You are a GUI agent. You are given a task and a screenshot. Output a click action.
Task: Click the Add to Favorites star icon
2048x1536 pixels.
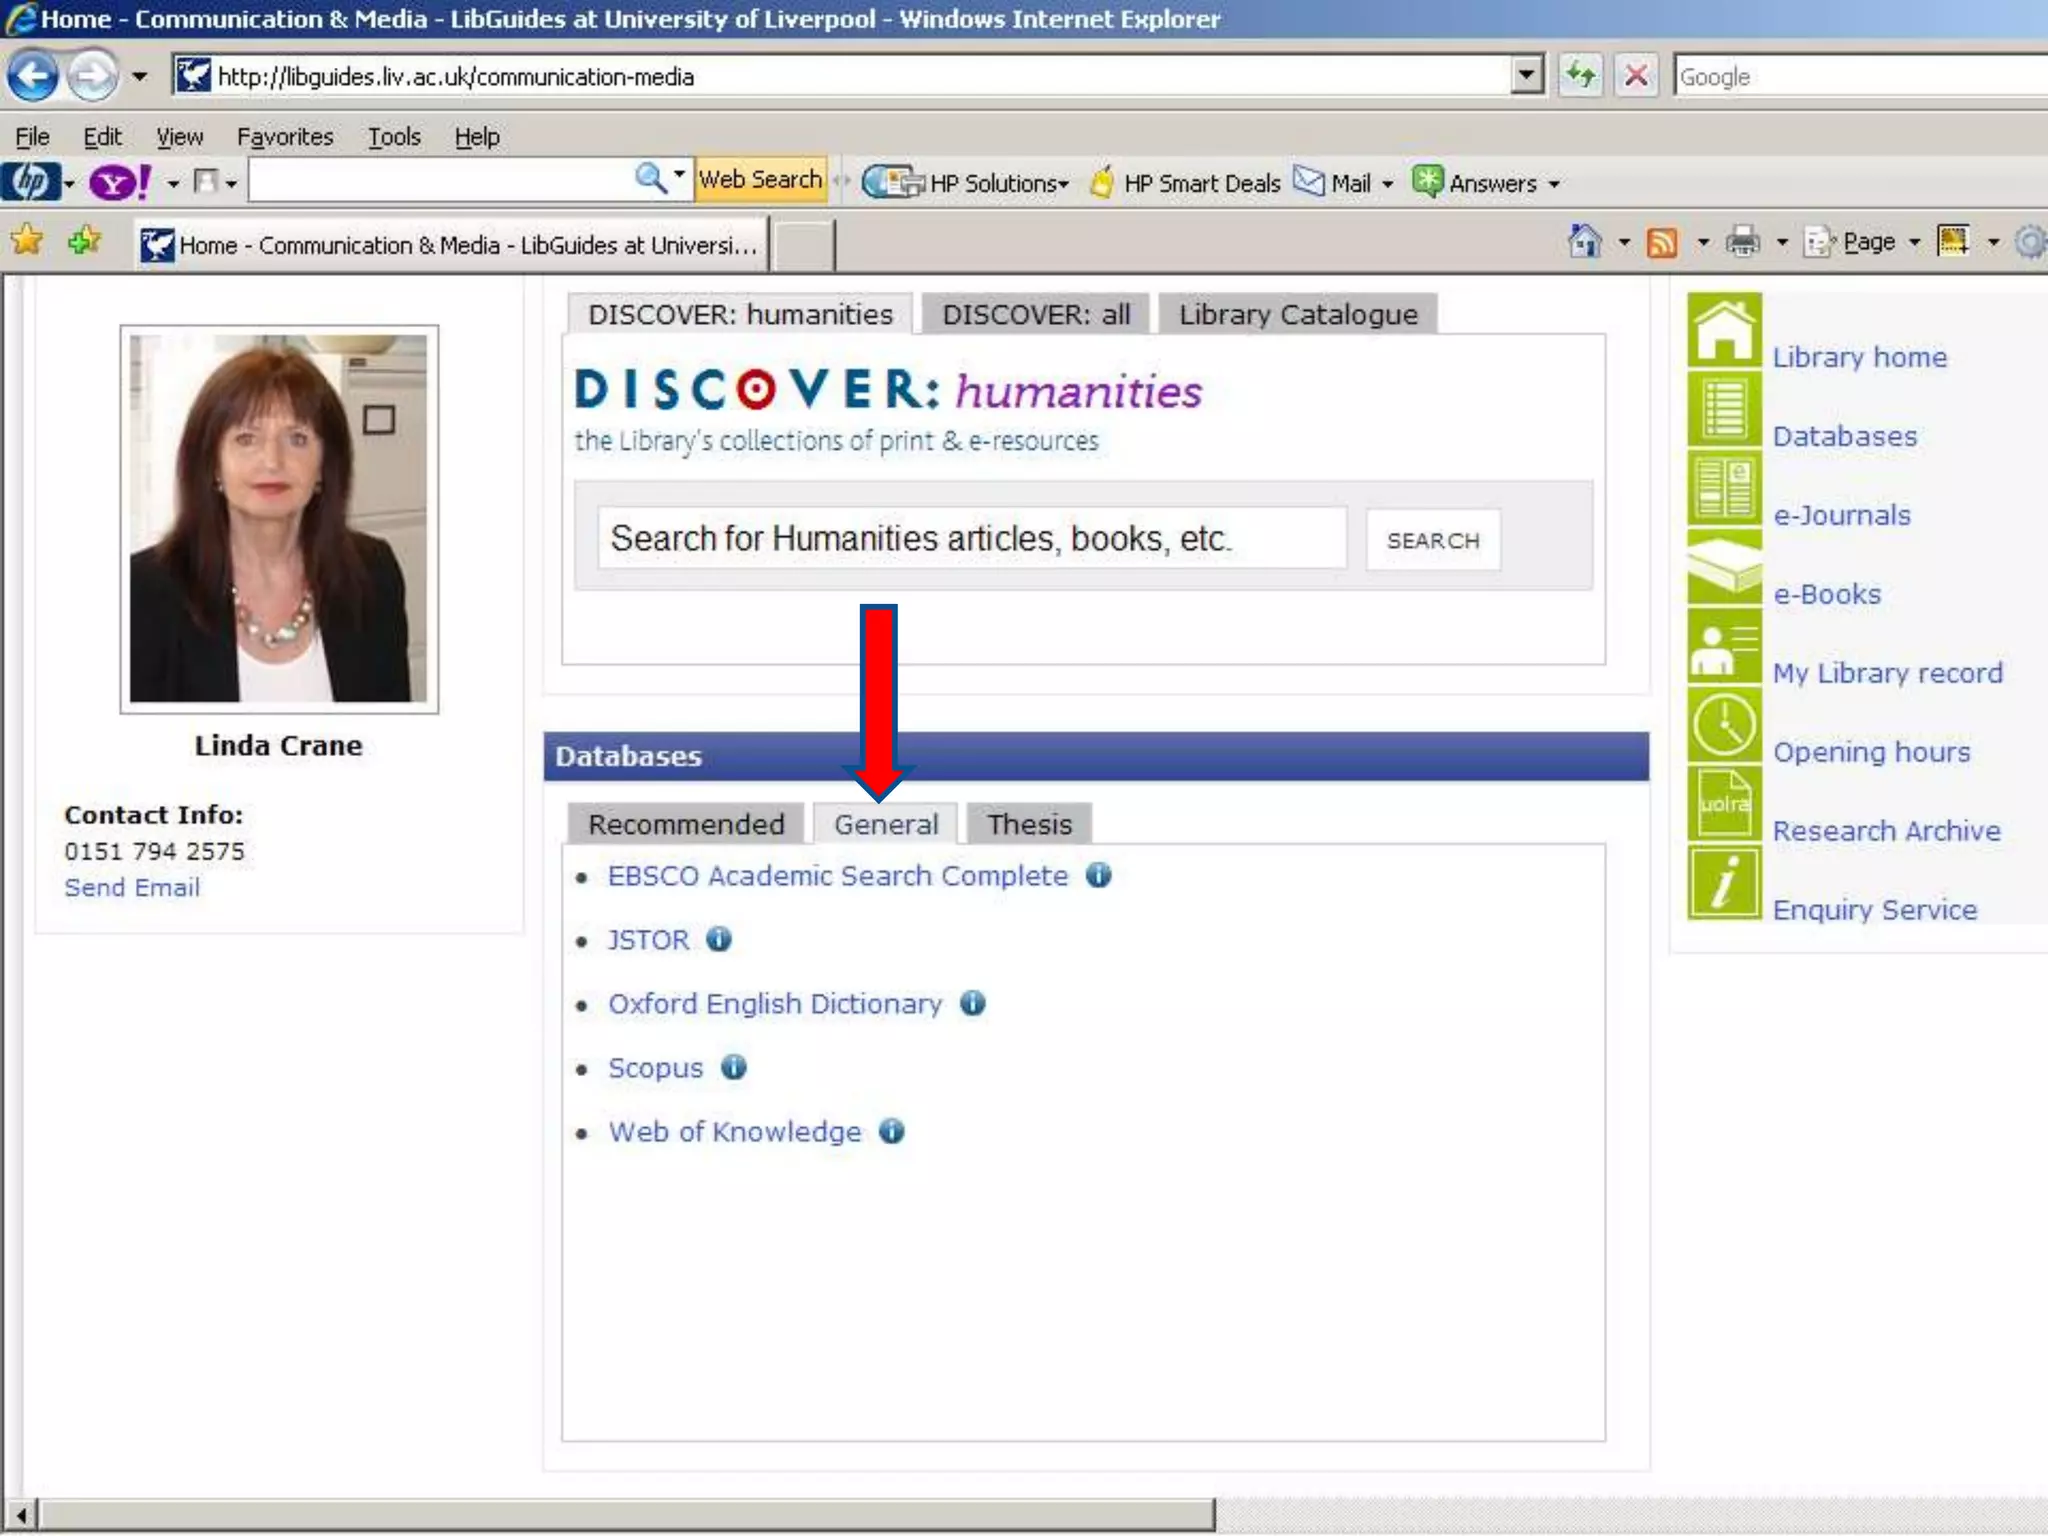(x=85, y=241)
